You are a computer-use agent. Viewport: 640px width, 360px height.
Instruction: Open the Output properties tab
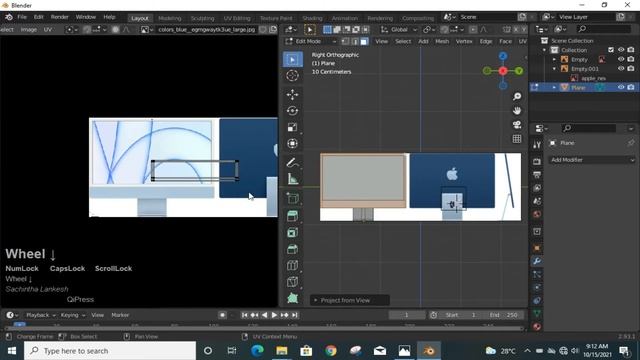537,175
